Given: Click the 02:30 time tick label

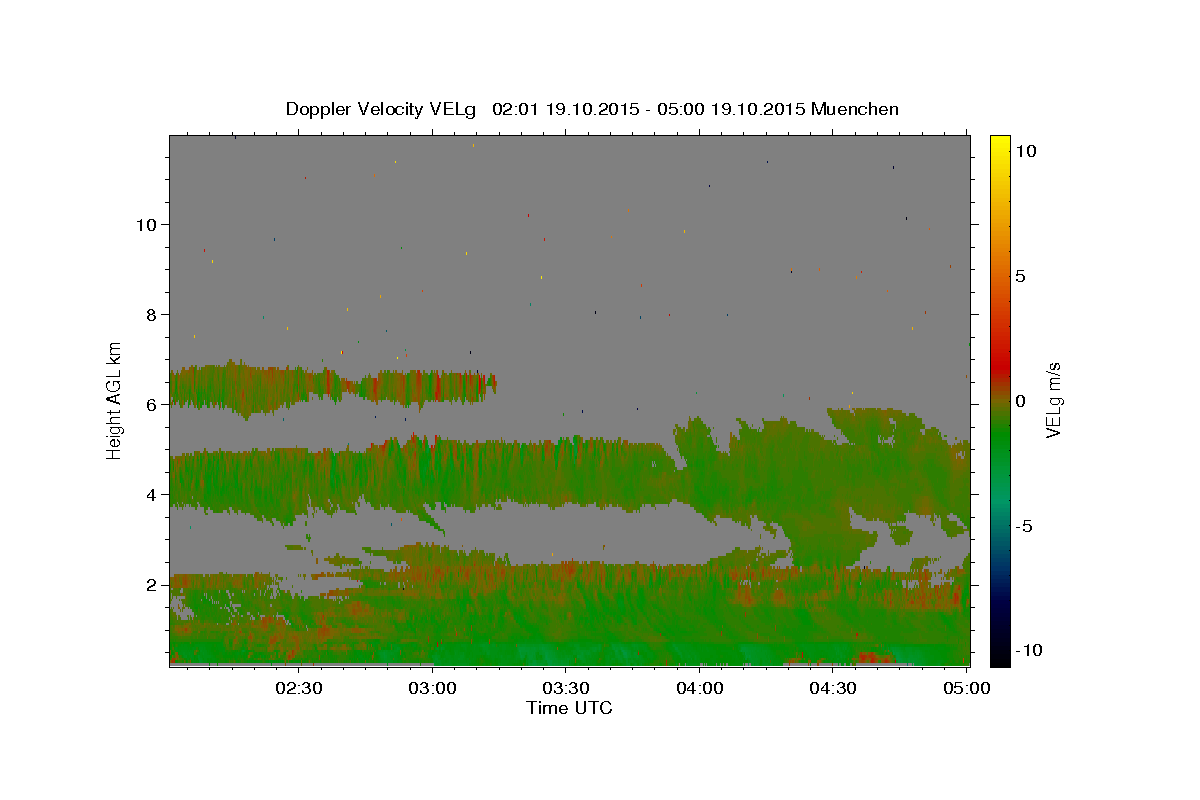Looking at the screenshot, I should coord(299,688).
